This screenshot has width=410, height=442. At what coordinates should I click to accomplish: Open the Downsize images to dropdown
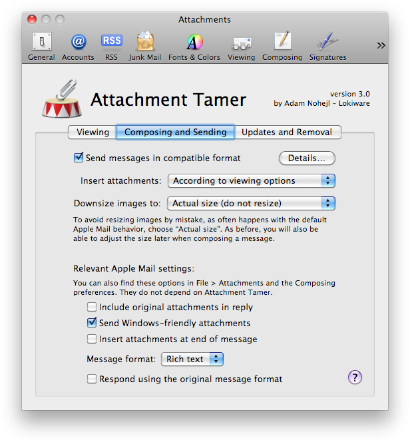(x=252, y=203)
